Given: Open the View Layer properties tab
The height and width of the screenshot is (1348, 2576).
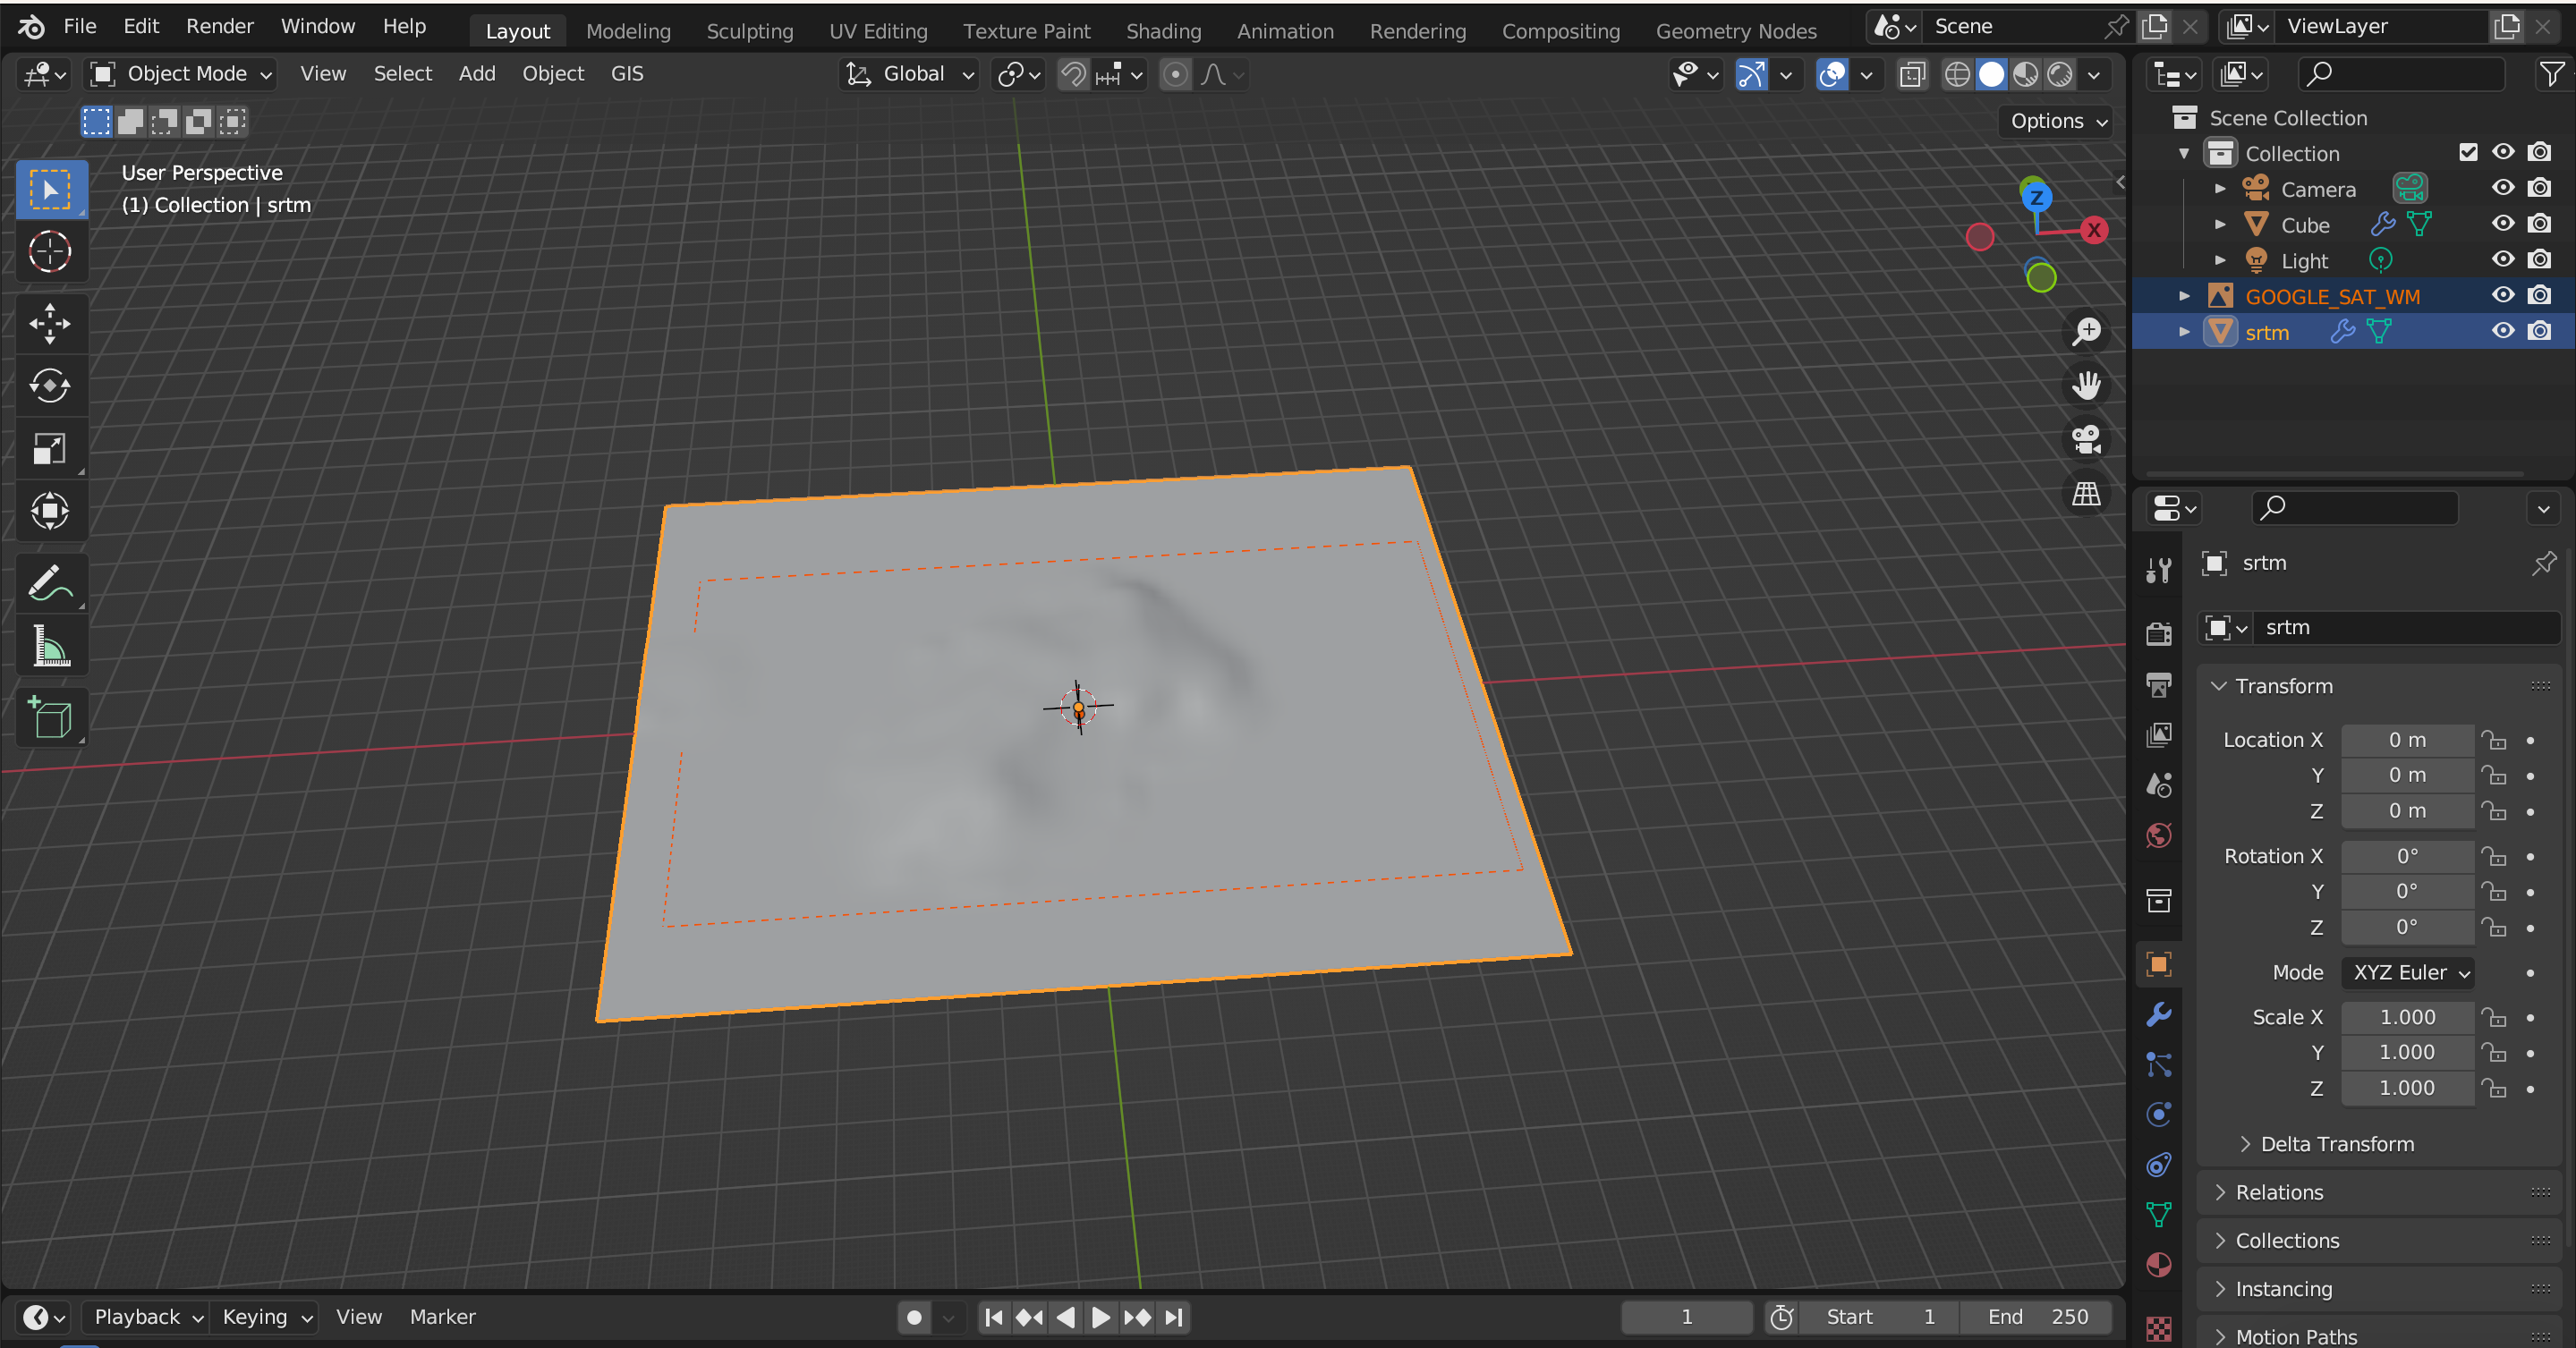Looking at the screenshot, I should [2159, 735].
